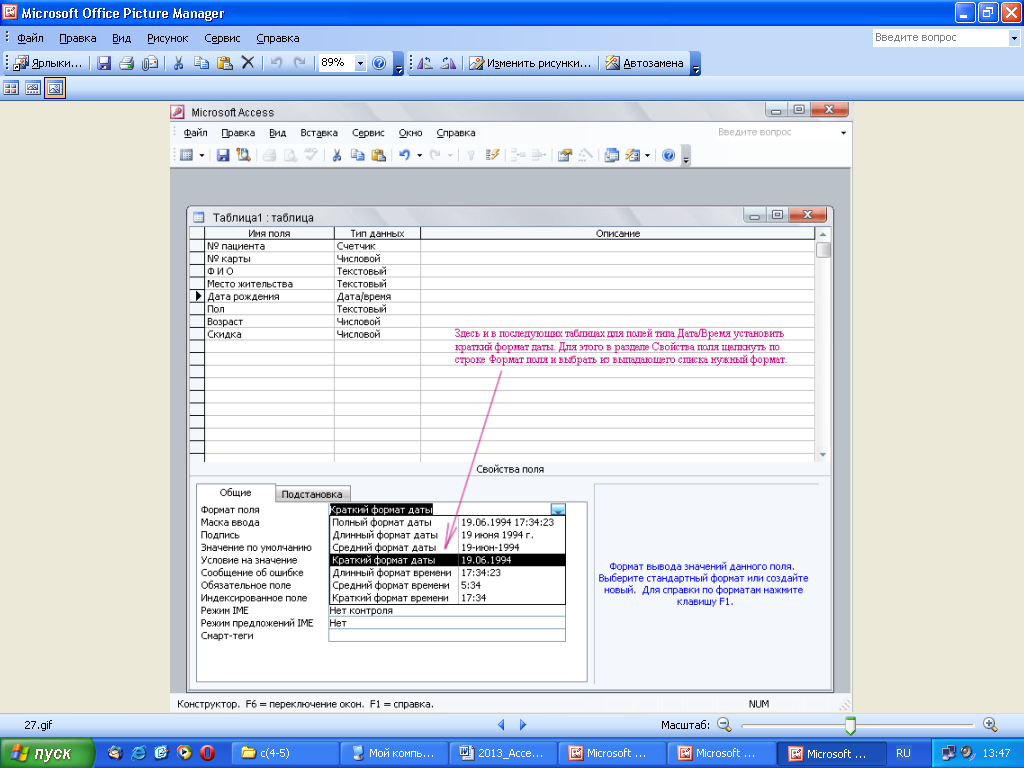This screenshot has width=1024, height=768.
Task: Click Введите вопрос field in Picture Manager
Action: pos(940,38)
